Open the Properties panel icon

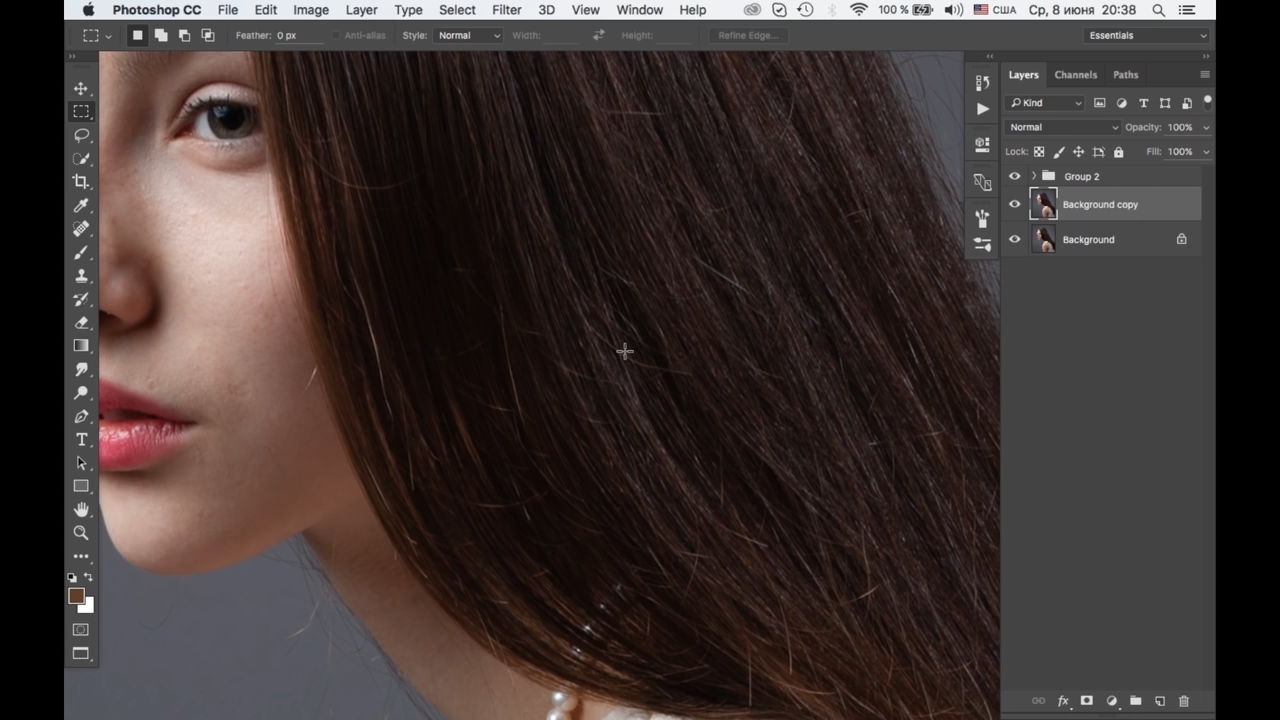(x=982, y=145)
